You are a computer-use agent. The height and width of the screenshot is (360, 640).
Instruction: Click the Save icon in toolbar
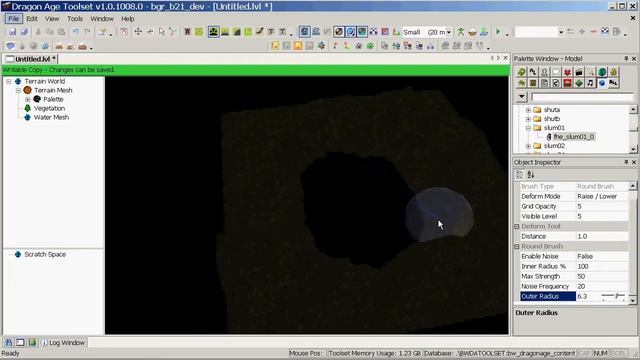click(x=13, y=32)
